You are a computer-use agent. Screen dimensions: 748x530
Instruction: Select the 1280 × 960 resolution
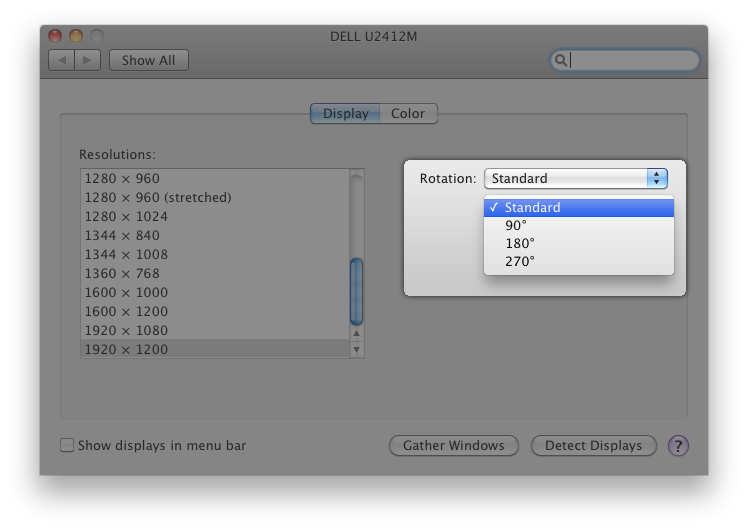point(215,178)
